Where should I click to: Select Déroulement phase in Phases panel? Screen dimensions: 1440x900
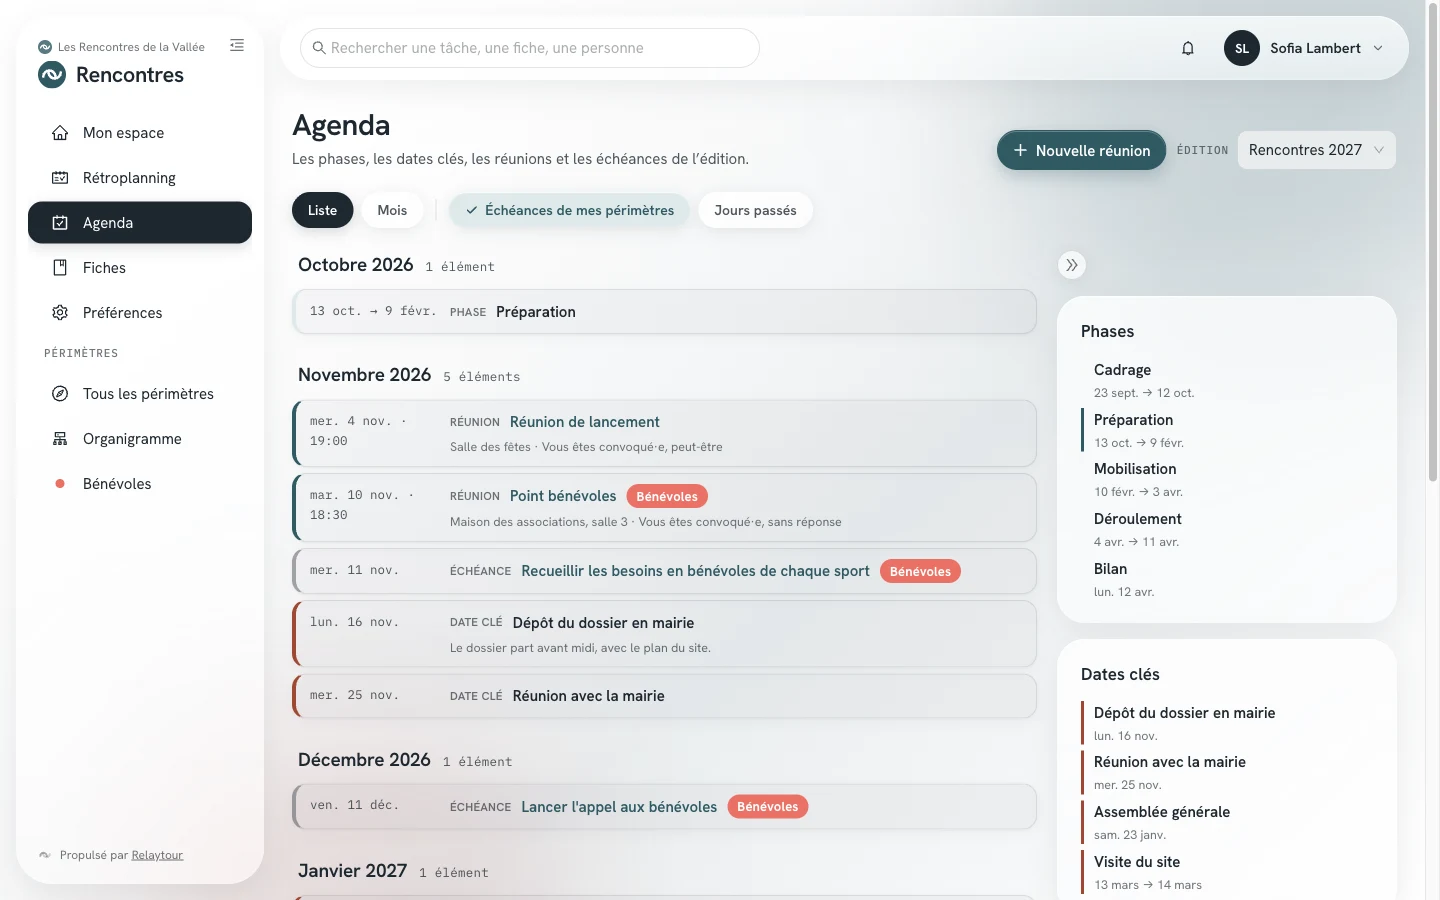(1227, 529)
